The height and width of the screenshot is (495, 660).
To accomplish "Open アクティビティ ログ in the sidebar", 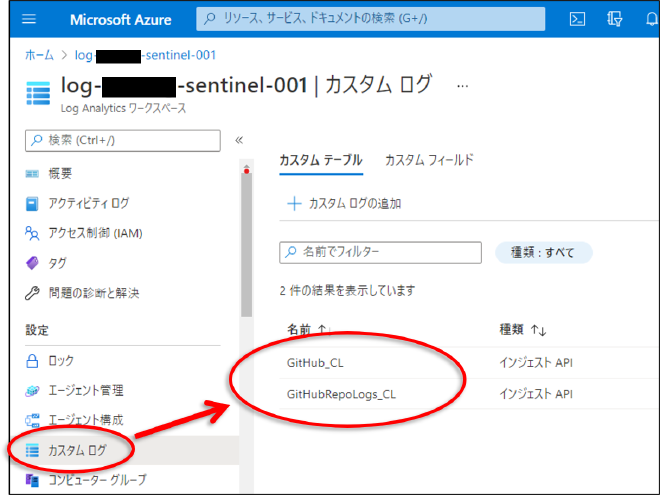I will (77, 203).
